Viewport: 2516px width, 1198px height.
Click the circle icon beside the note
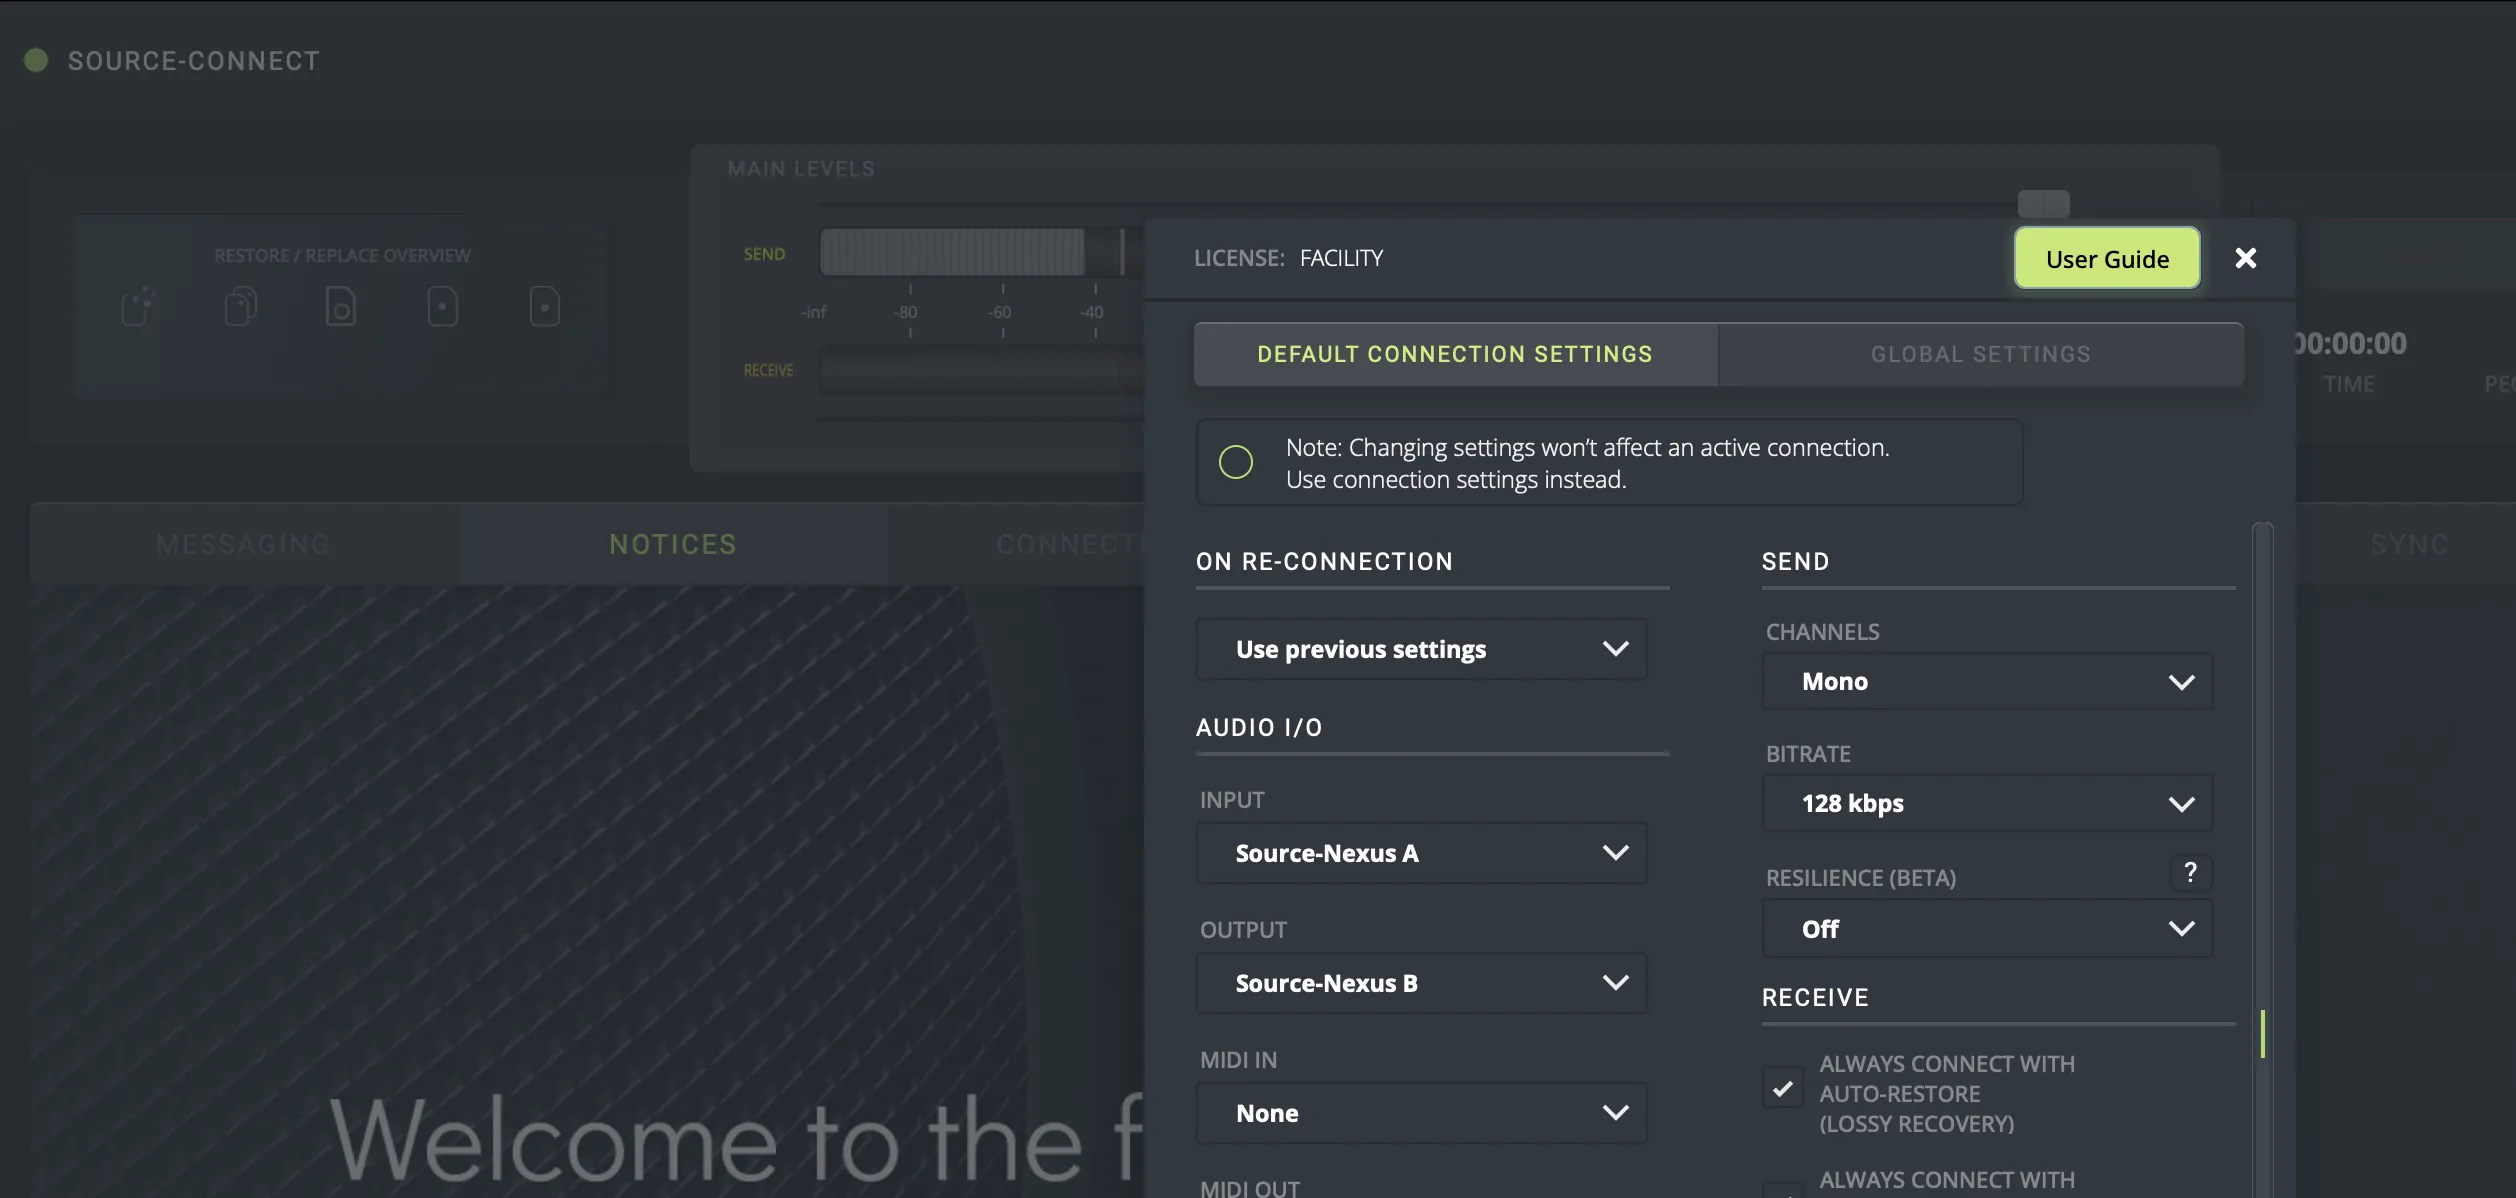[1235, 462]
